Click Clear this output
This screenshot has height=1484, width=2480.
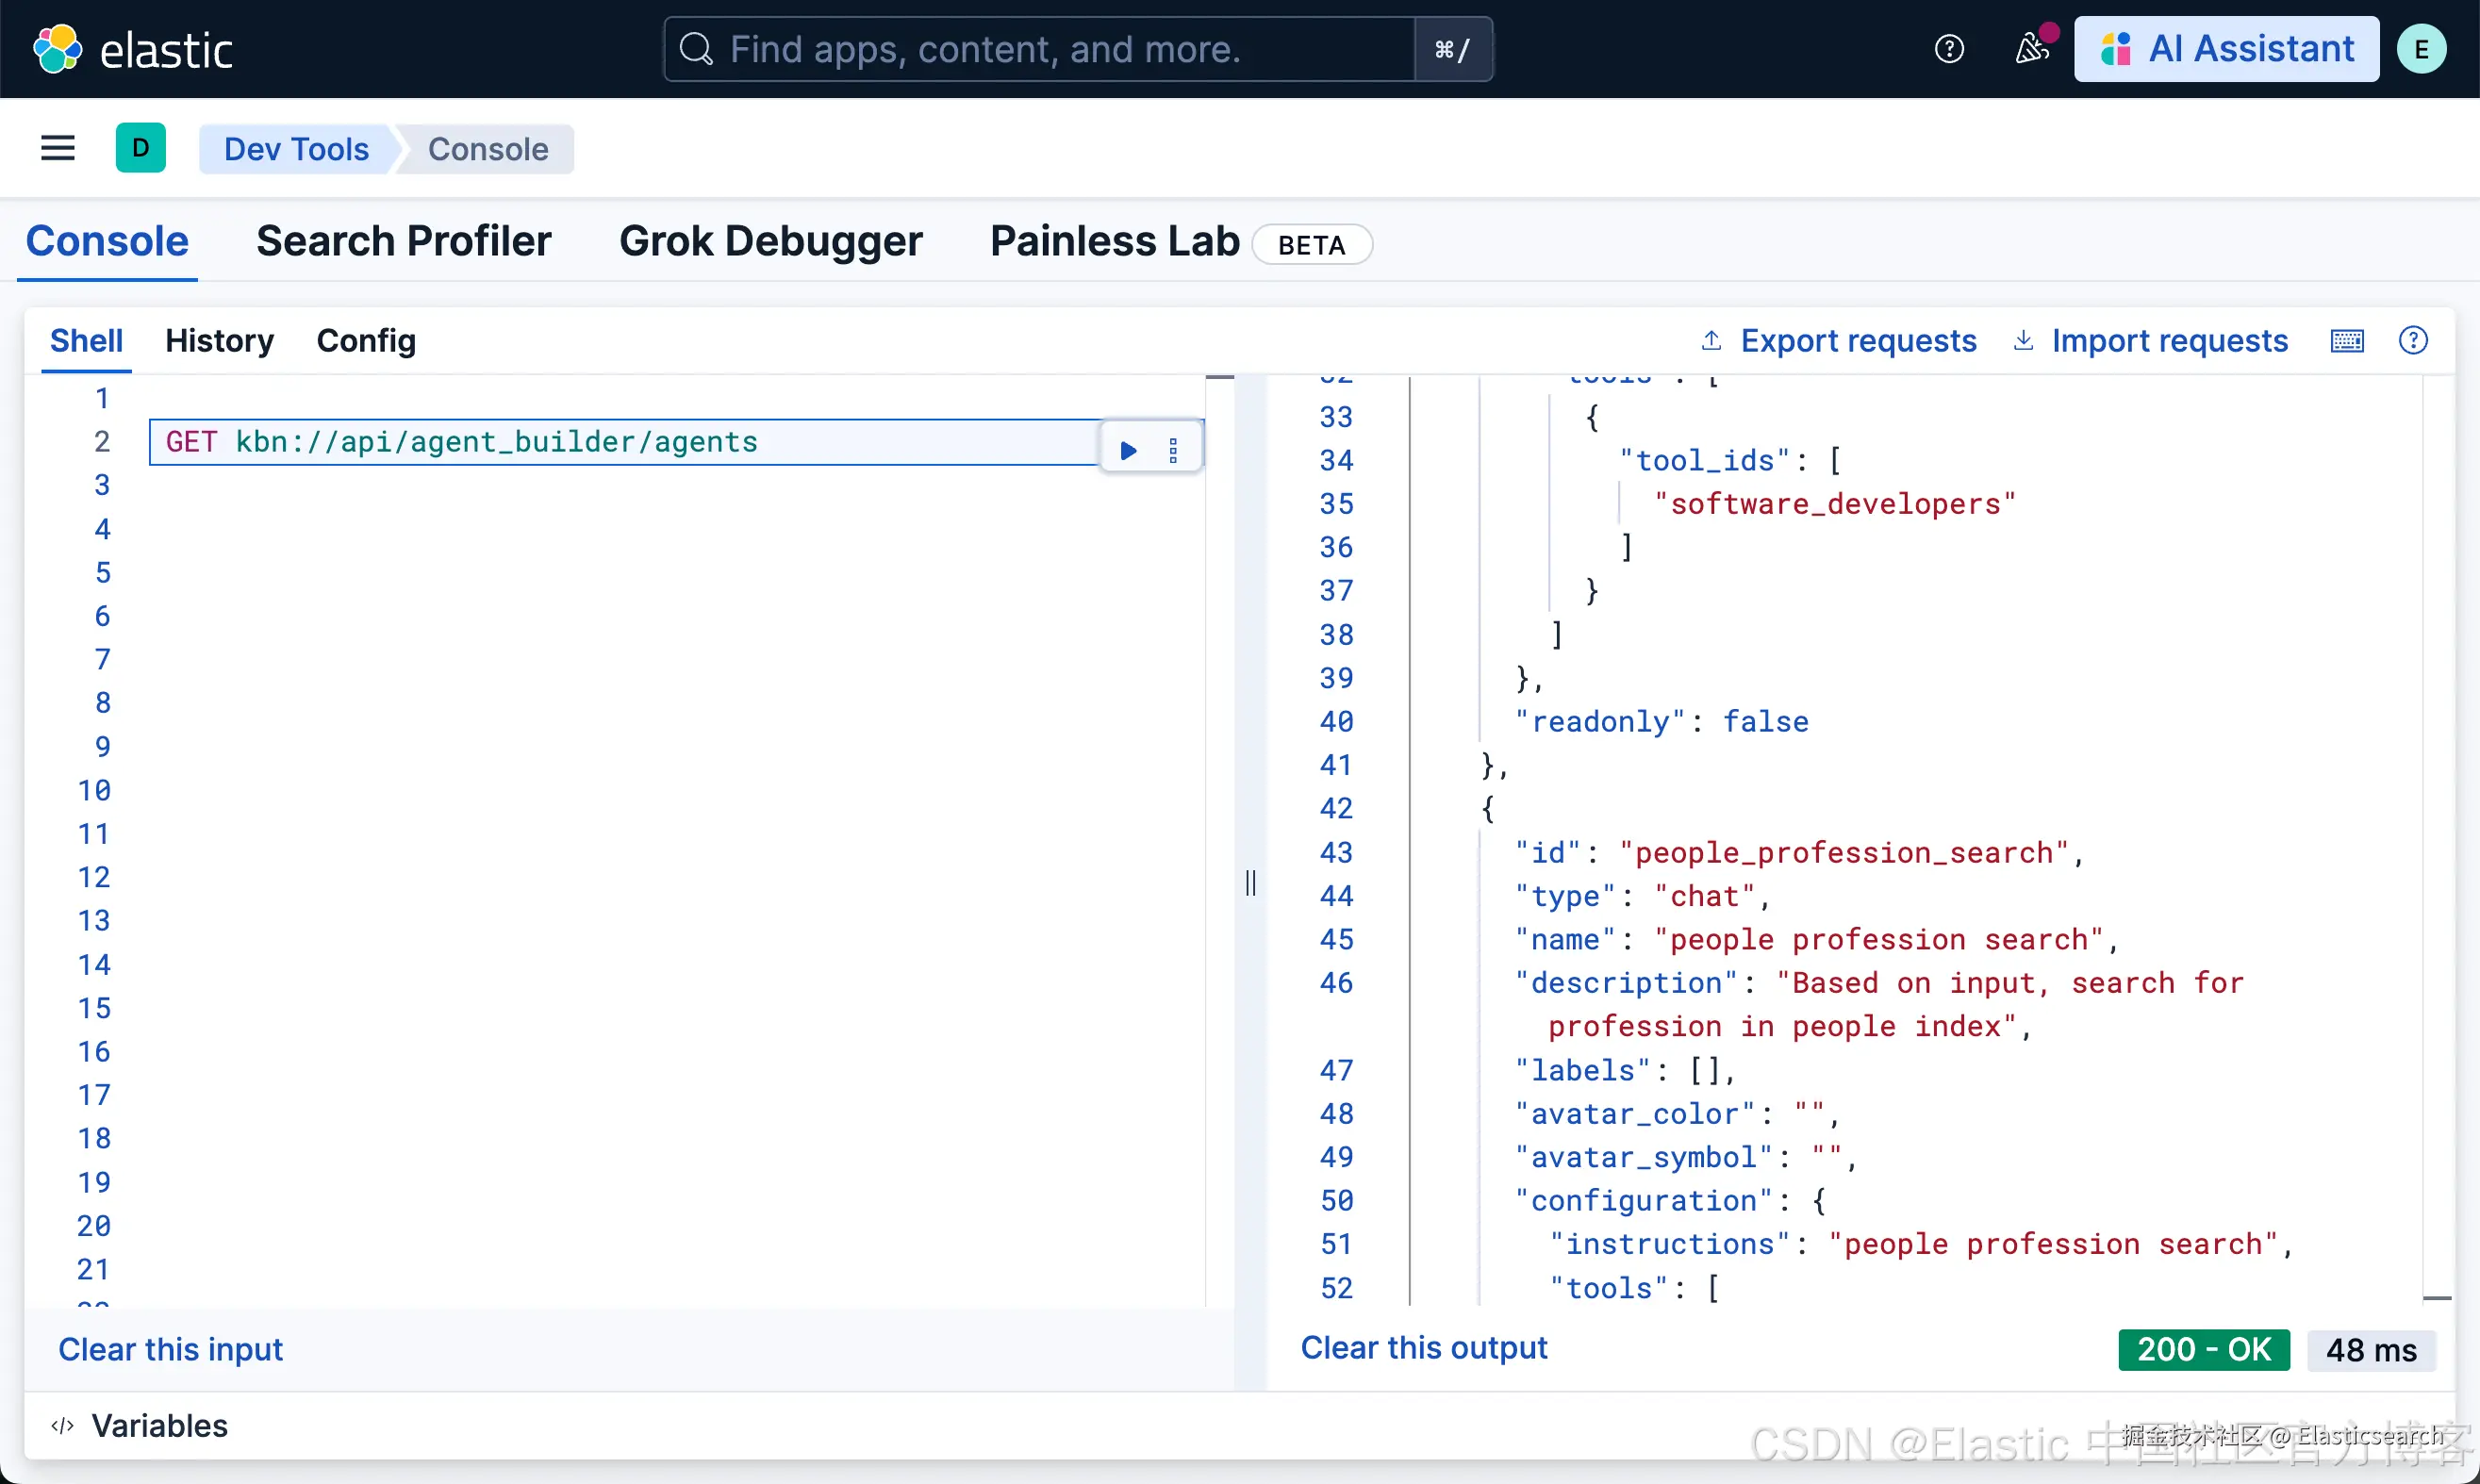tap(1423, 1348)
